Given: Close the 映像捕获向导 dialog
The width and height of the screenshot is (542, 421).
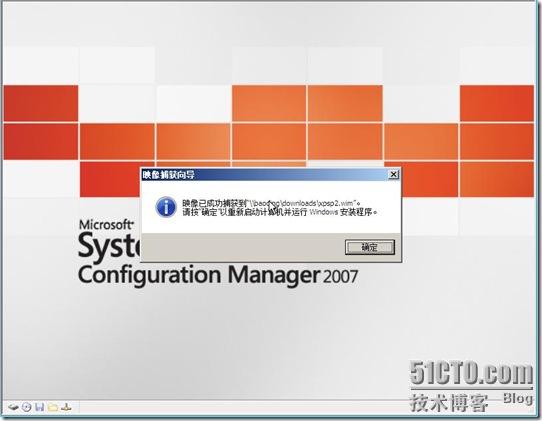Looking at the screenshot, I should (x=393, y=175).
